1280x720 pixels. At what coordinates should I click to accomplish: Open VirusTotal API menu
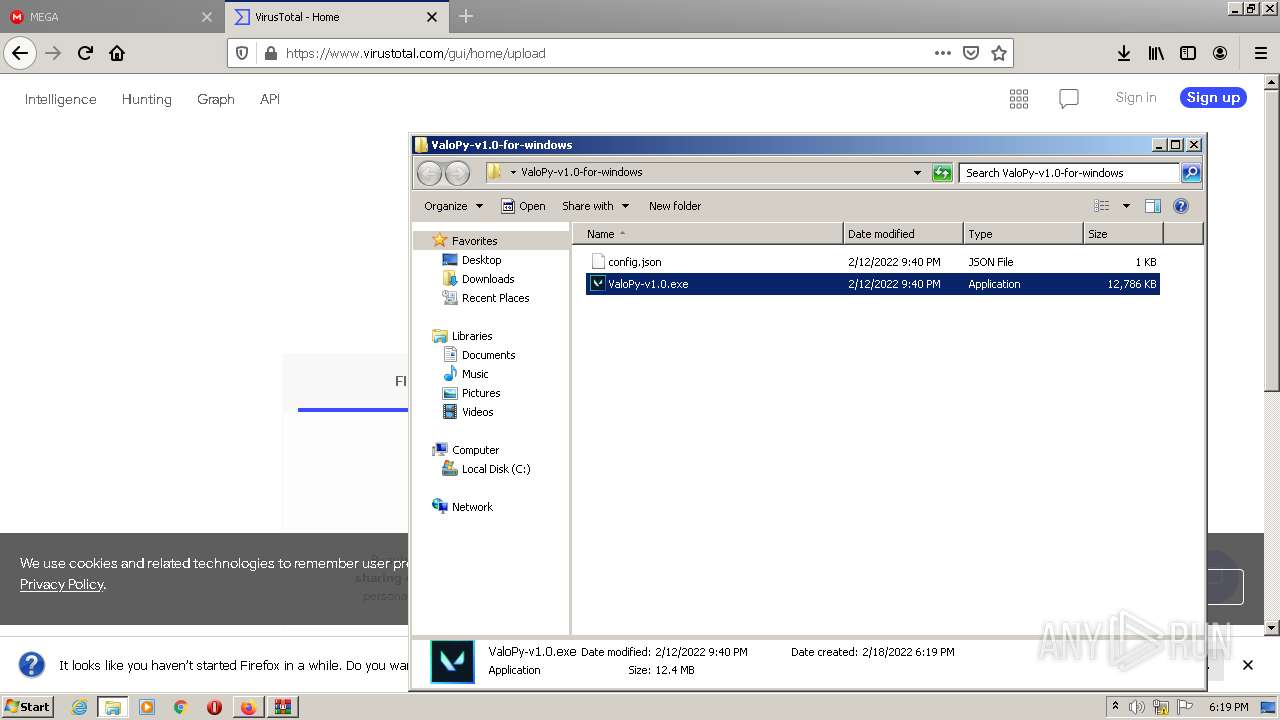(x=270, y=99)
